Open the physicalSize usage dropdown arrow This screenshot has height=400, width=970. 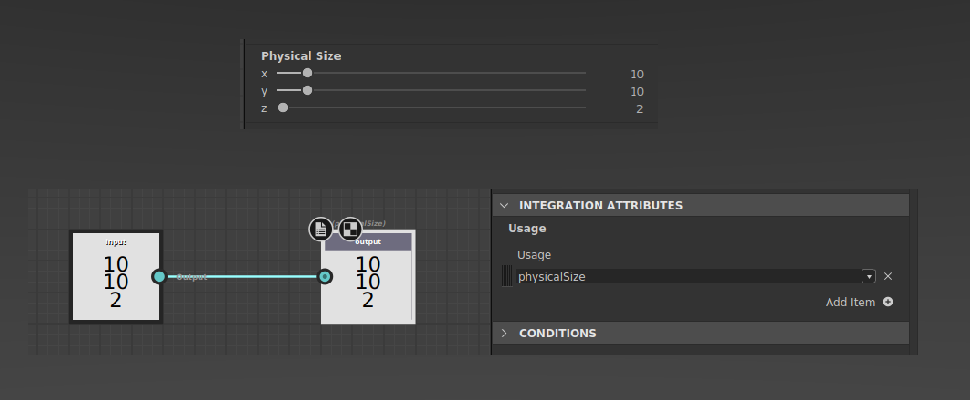(x=869, y=276)
